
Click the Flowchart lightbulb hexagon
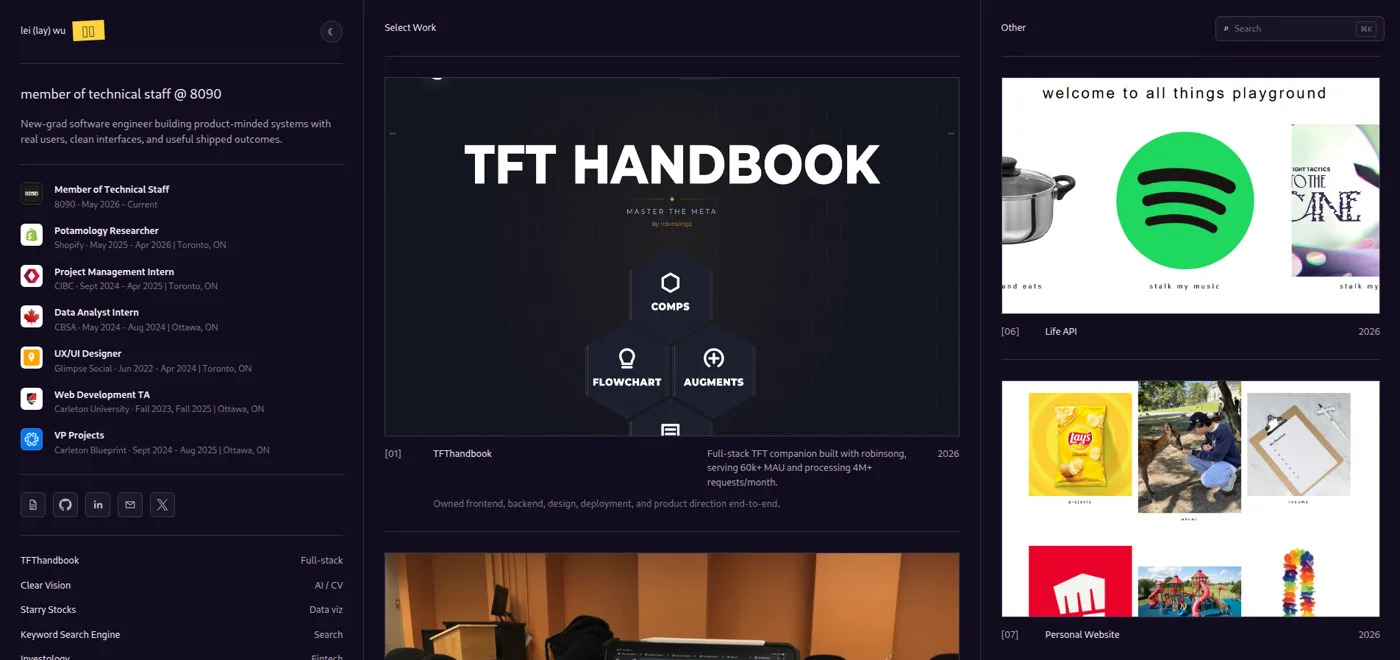627,368
